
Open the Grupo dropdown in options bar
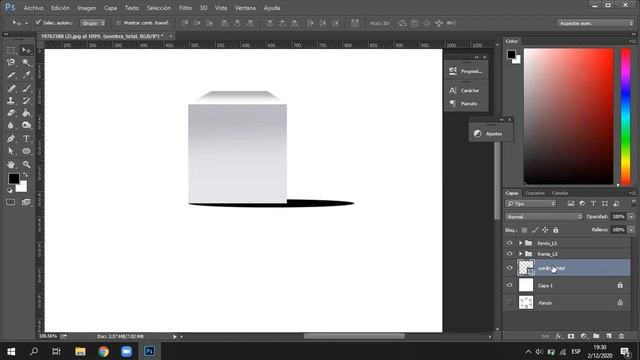tap(93, 23)
